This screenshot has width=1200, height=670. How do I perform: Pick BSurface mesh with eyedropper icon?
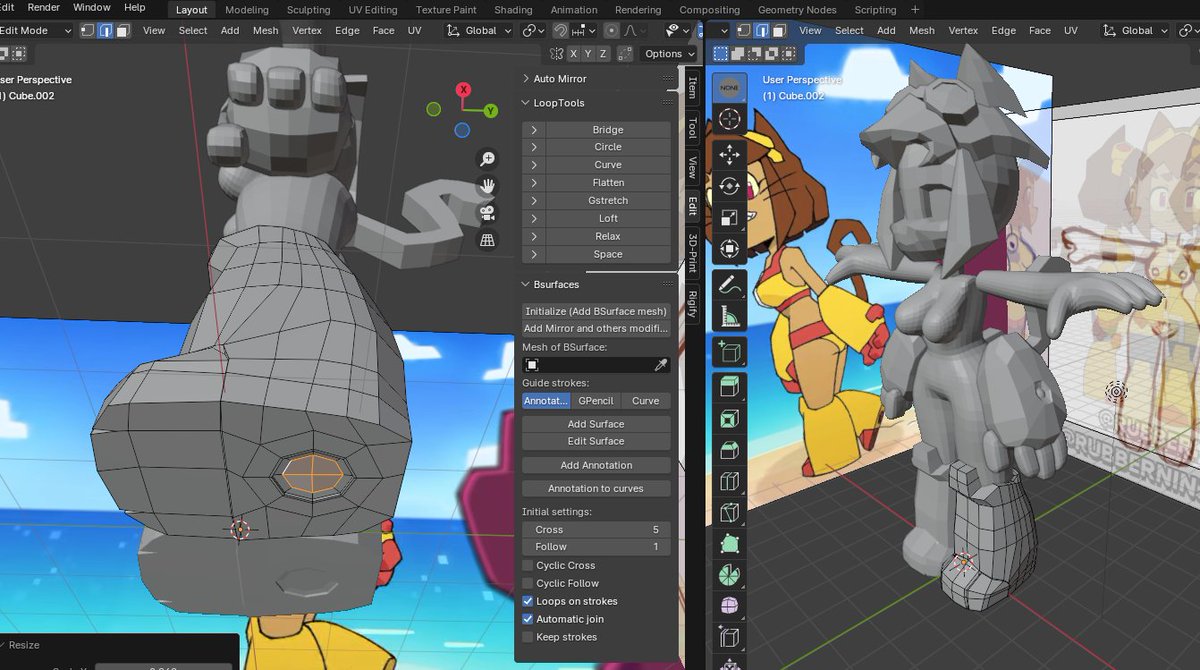click(660, 366)
